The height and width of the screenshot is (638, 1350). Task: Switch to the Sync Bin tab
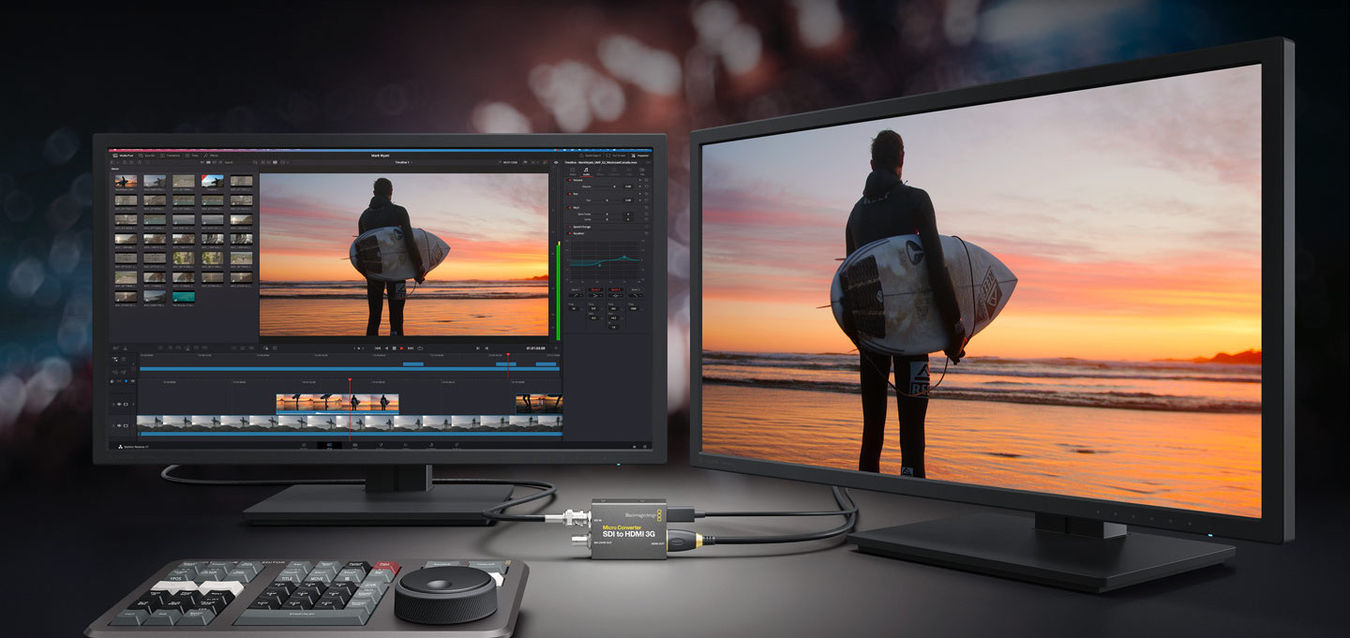(x=146, y=156)
